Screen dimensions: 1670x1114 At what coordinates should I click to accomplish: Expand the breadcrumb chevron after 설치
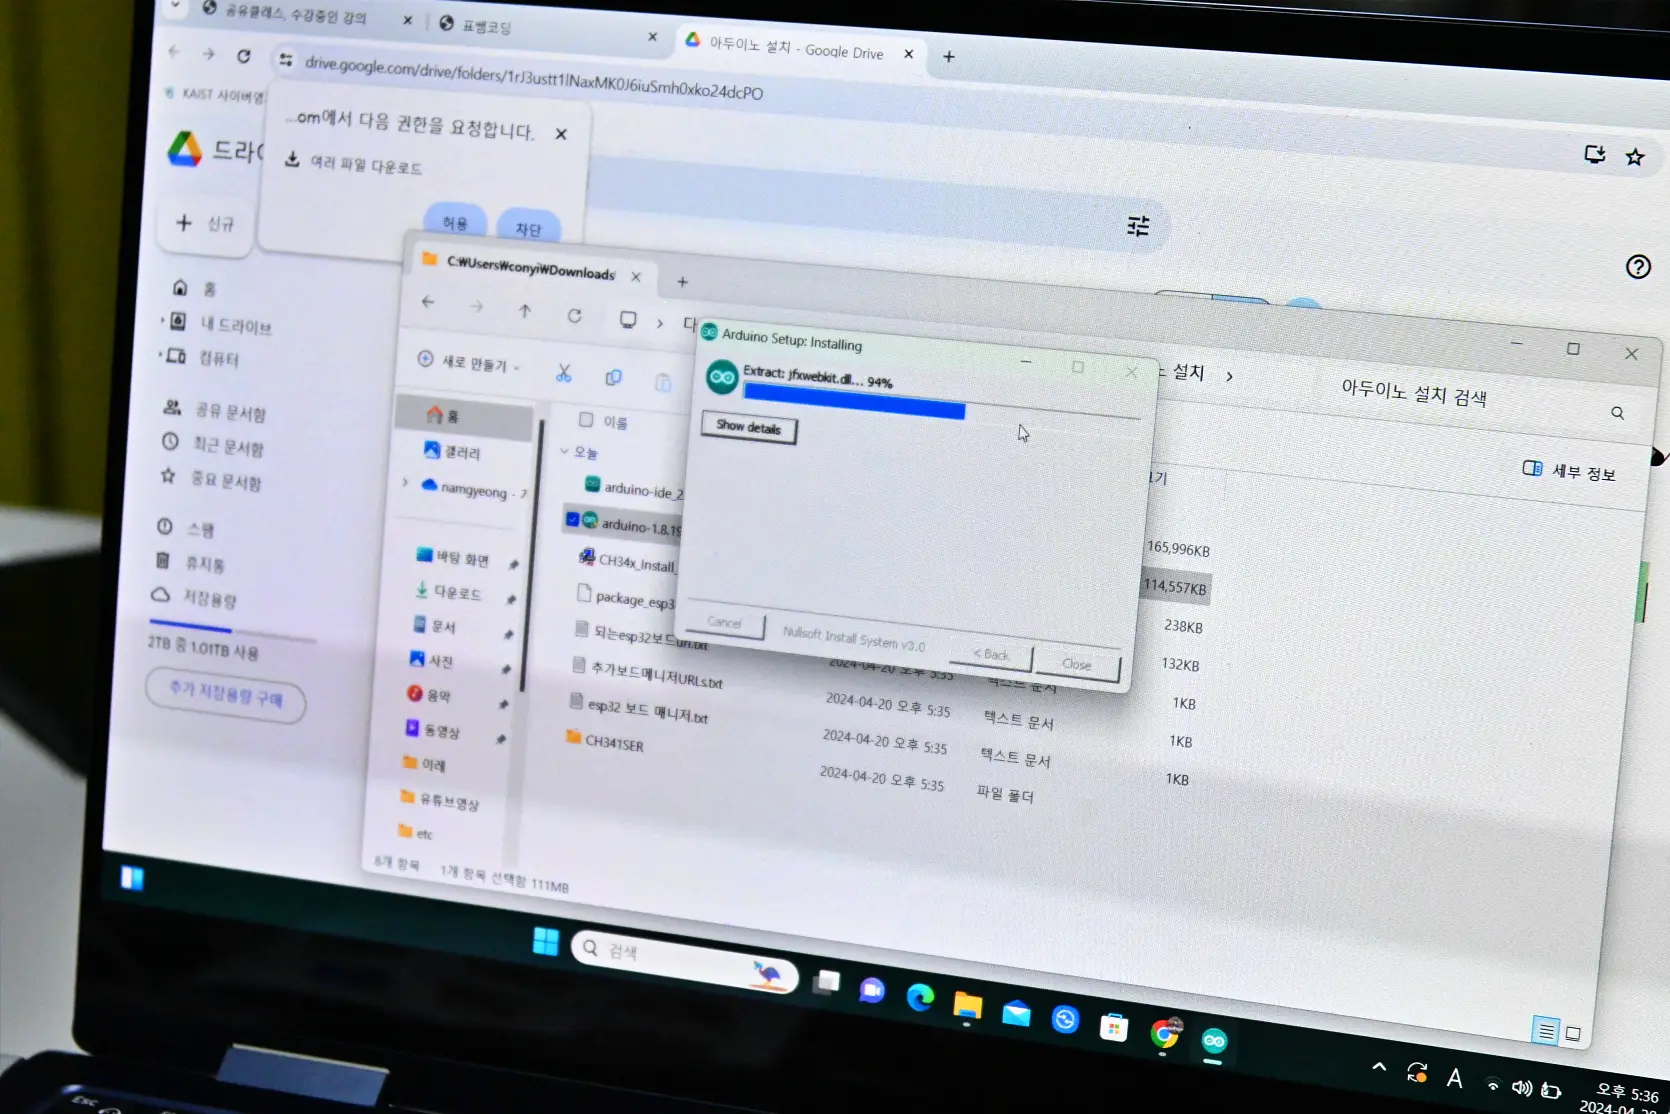coord(1229,376)
